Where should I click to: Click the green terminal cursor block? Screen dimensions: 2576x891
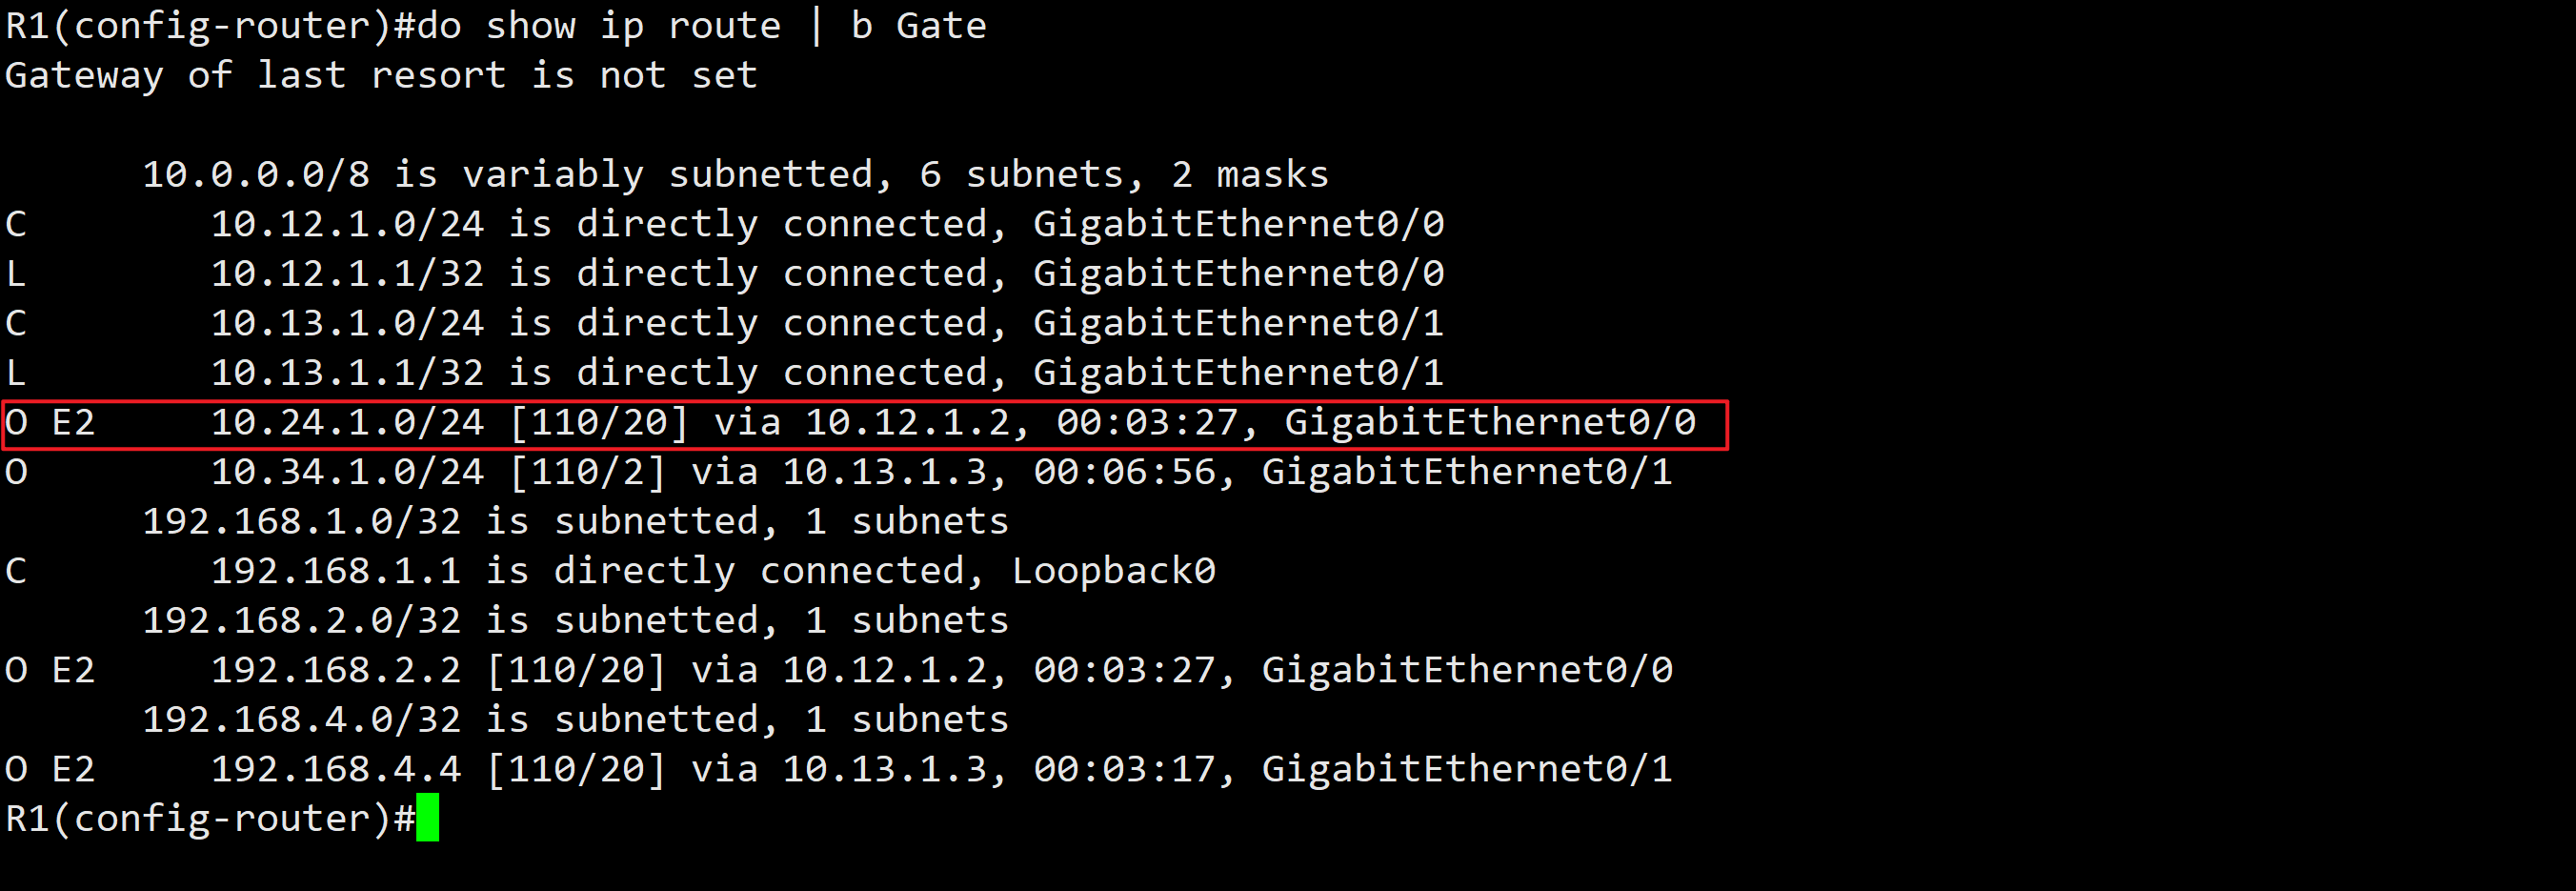427,817
